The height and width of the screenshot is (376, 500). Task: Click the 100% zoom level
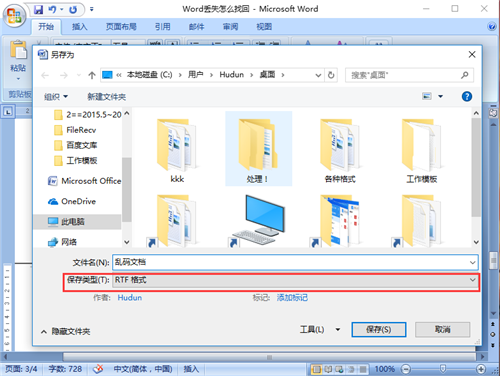pyautogui.click(x=385, y=369)
